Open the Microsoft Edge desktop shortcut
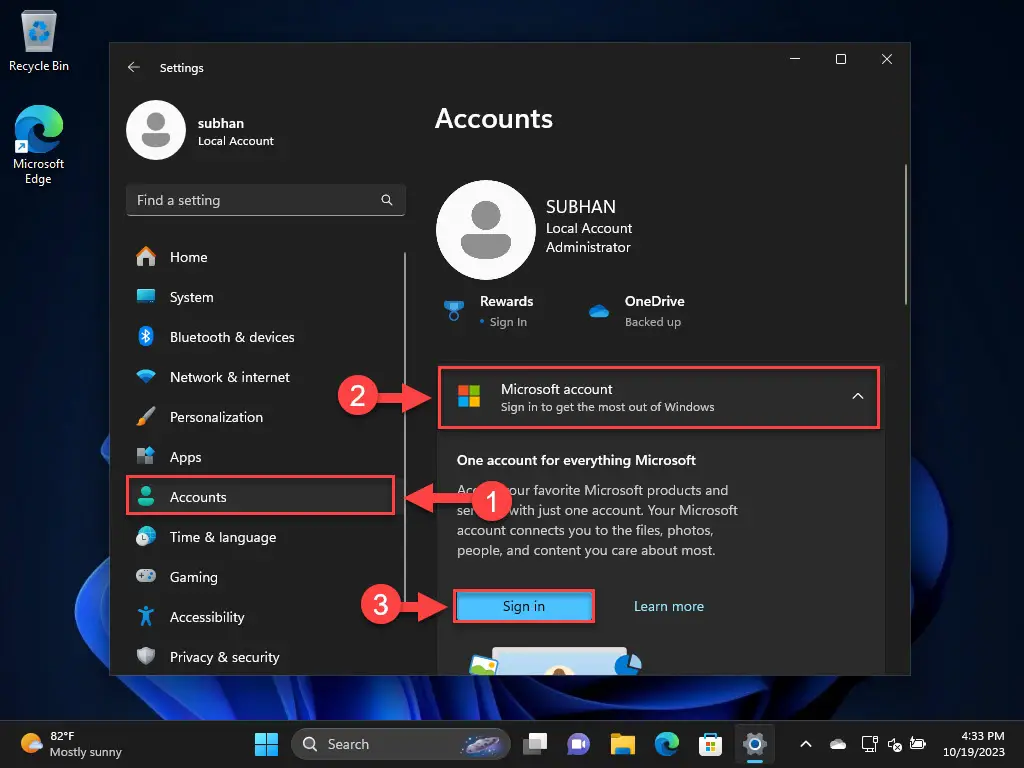Viewport: 1024px width, 768px height. pyautogui.click(x=39, y=144)
